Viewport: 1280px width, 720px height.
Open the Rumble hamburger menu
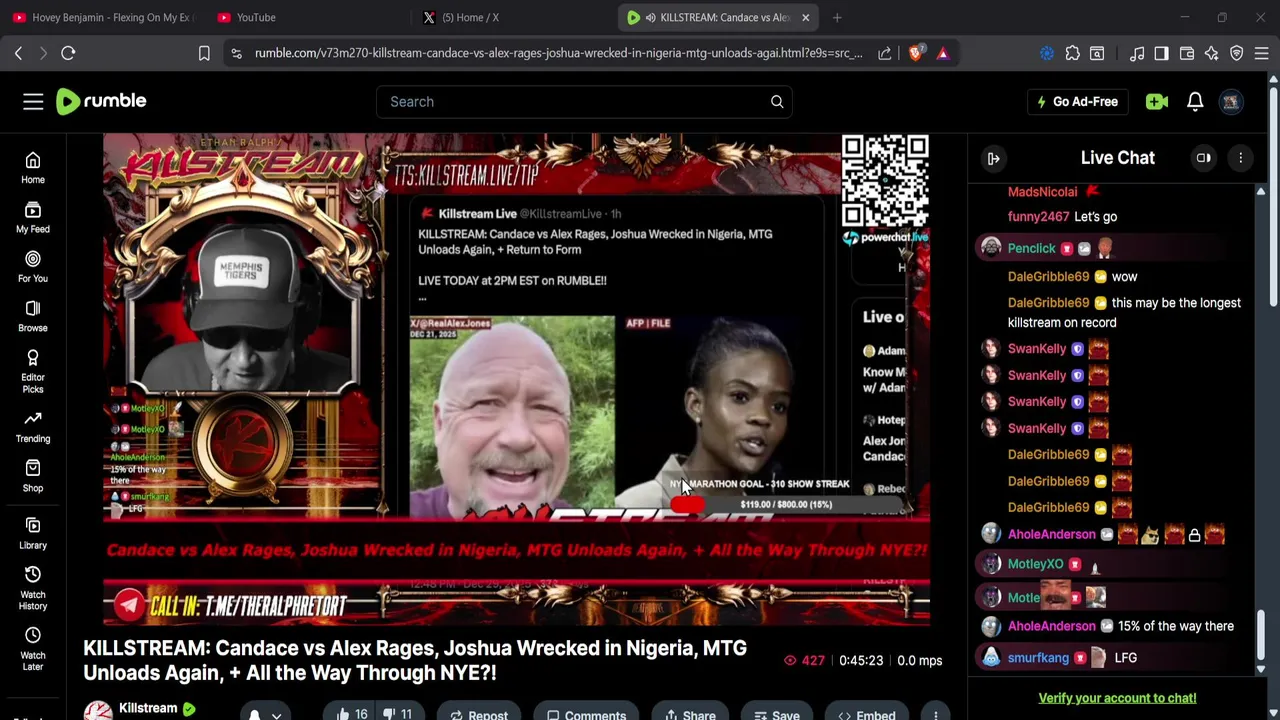[x=33, y=101]
